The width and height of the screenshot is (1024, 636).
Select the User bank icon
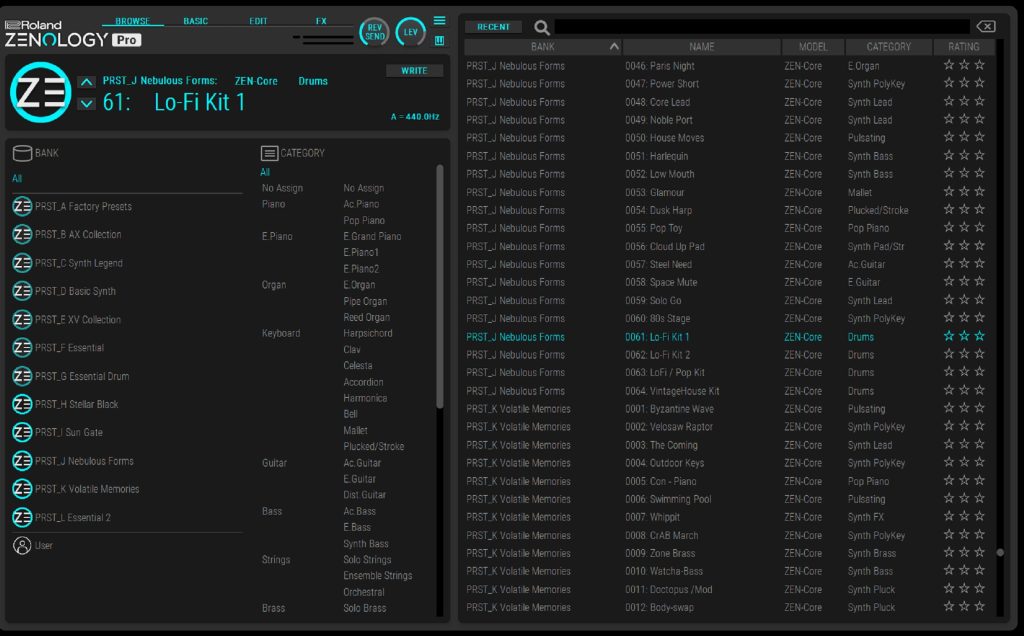tap(22, 546)
